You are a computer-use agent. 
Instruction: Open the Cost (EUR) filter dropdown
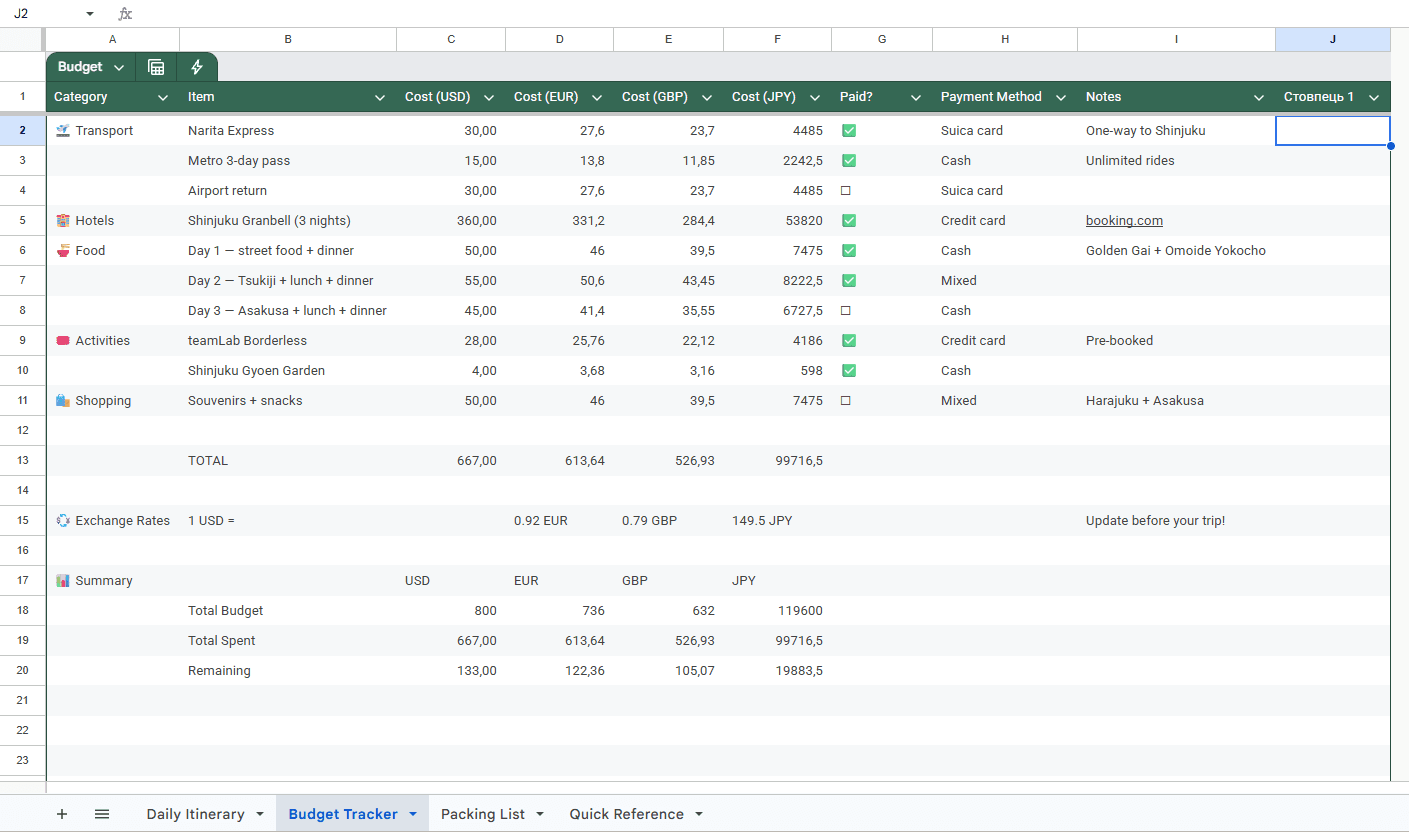pyautogui.click(x=597, y=98)
